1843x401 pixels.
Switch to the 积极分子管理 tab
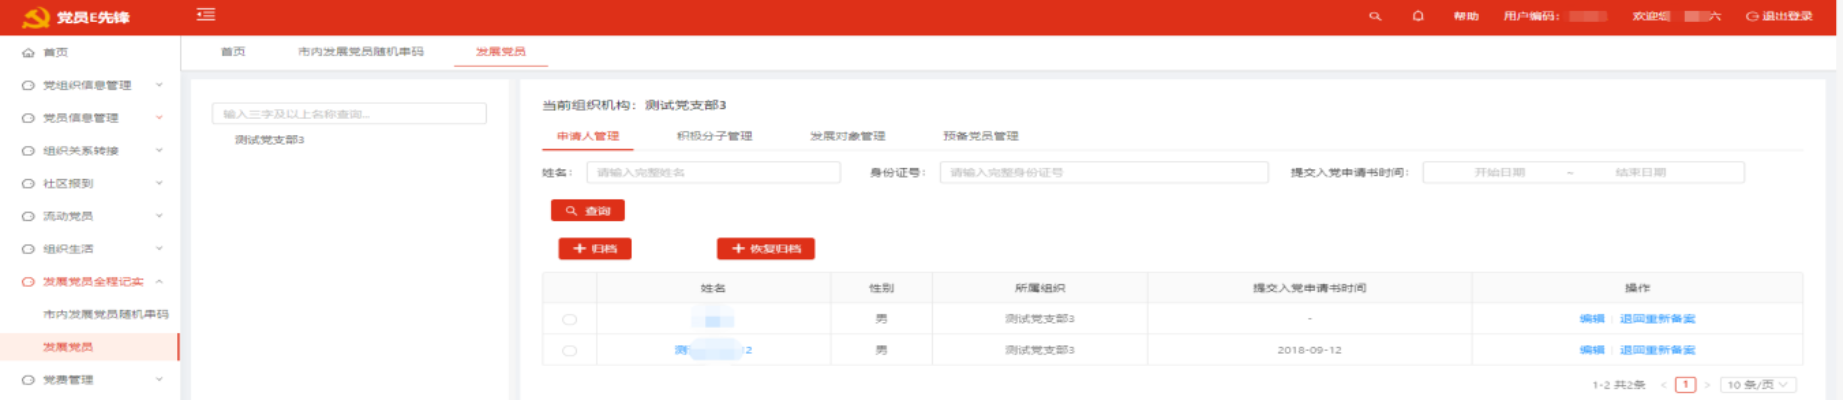714,136
